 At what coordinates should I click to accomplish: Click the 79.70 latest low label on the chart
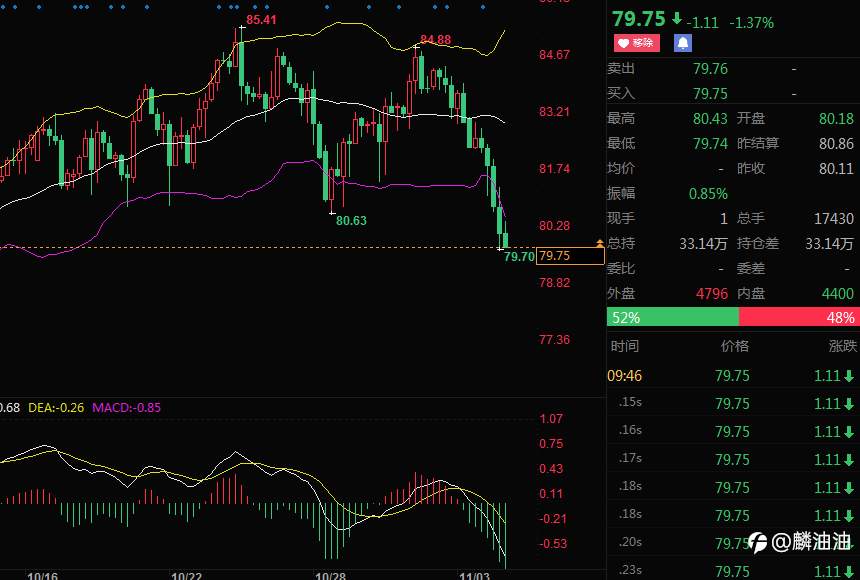pyautogui.click(x=519, y=256)
